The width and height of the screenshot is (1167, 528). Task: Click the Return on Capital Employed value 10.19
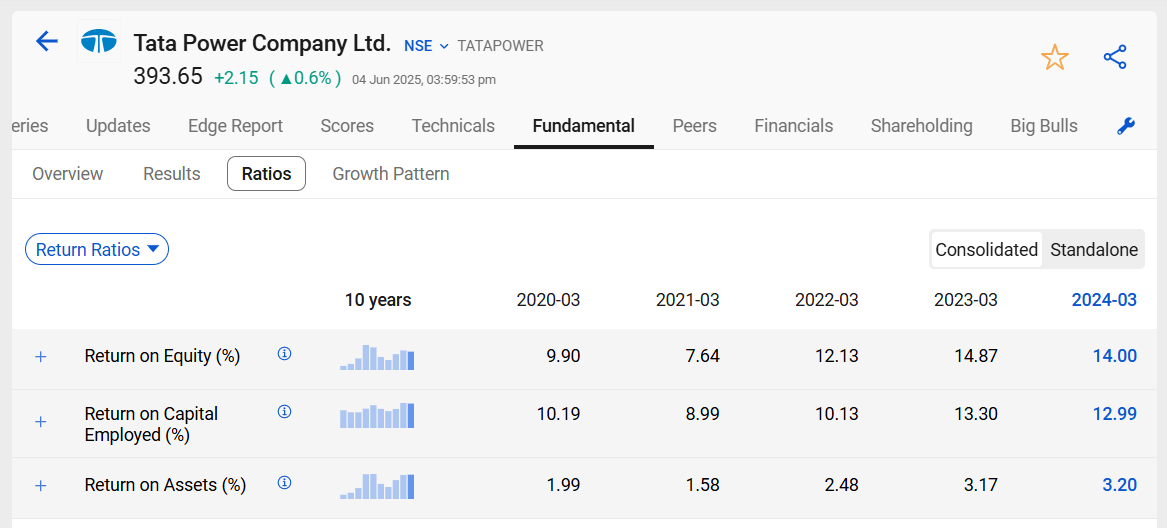click(558, 413)
